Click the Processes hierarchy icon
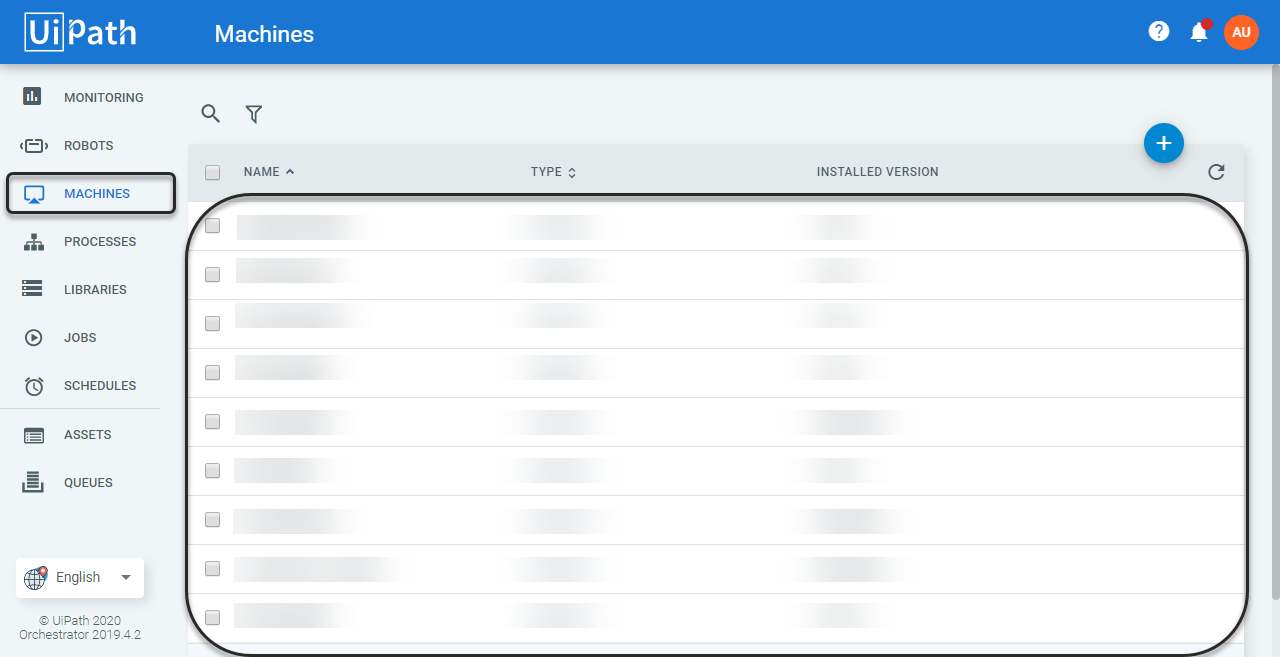The height and width of the screenshot is (657, 1280). [x=33, y=242]
